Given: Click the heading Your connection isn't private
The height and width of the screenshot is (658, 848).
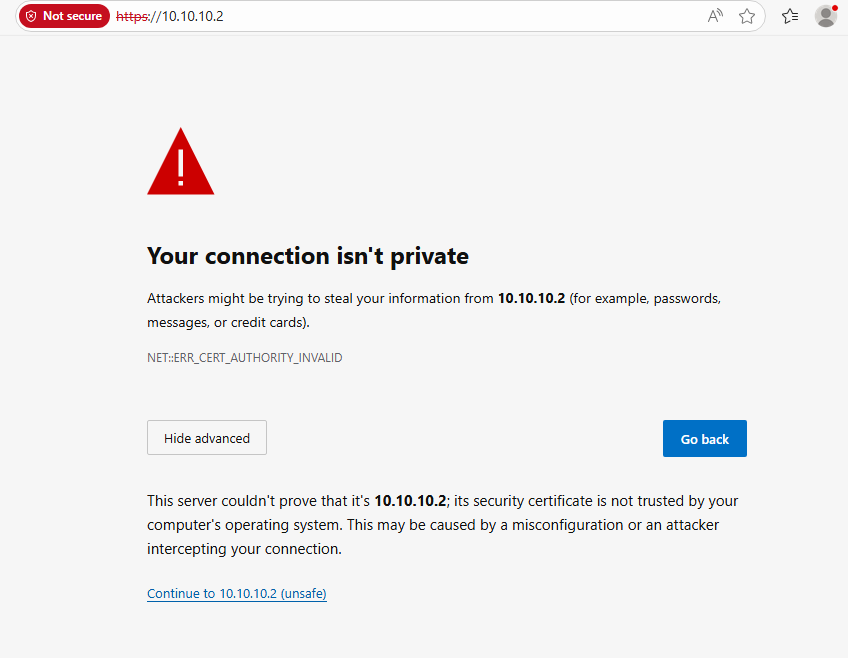Looking at the screenshot, I should pyautogui.click(x=307, y=256).
